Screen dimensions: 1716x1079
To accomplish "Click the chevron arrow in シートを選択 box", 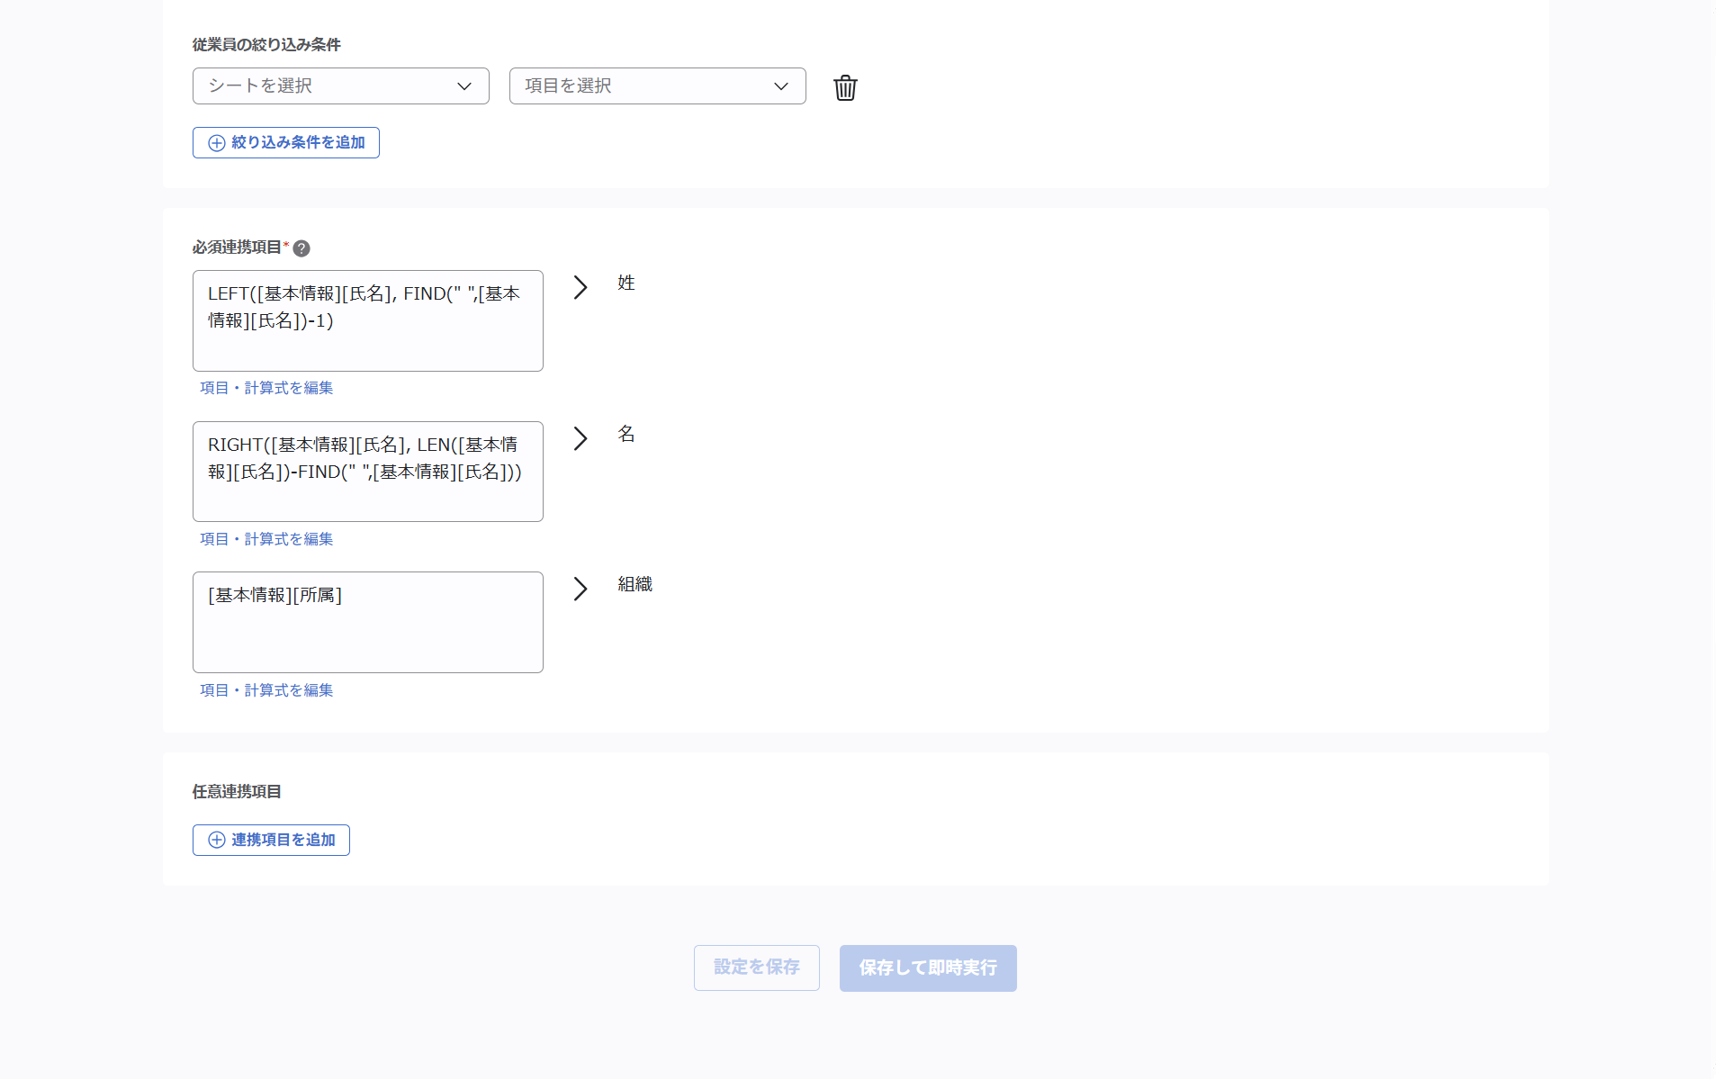I will [x=464, y=86].
